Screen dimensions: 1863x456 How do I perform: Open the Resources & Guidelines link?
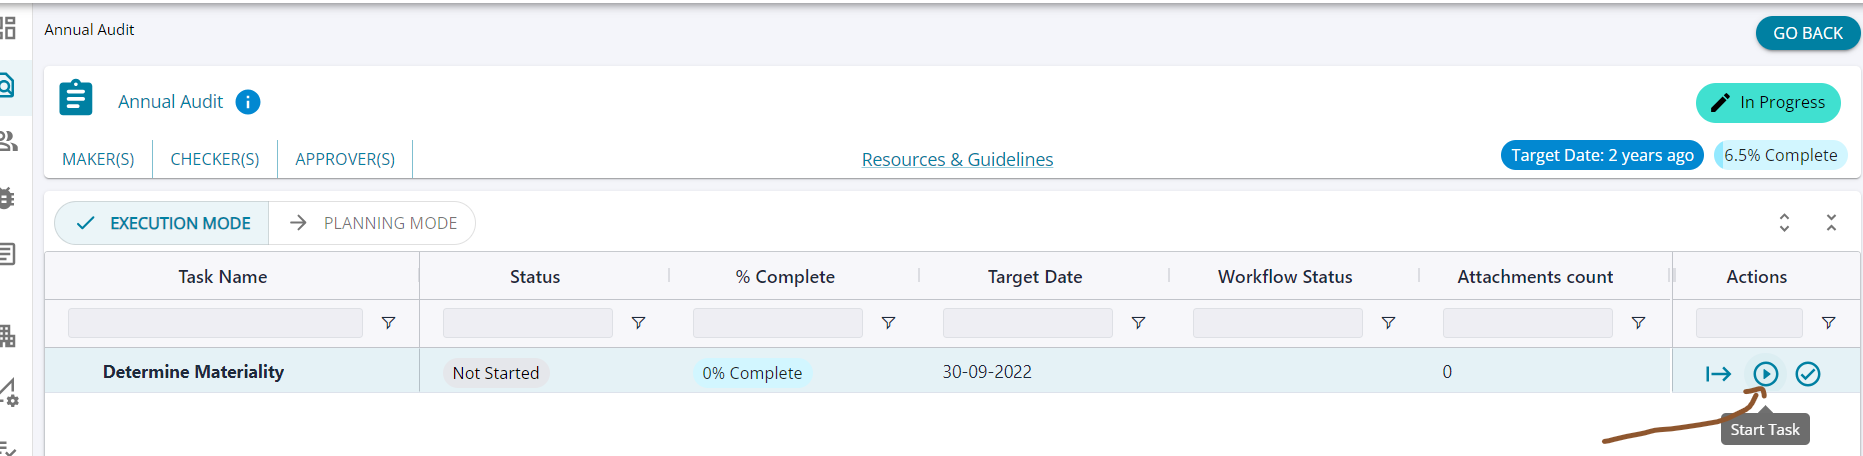coord(957,159)
